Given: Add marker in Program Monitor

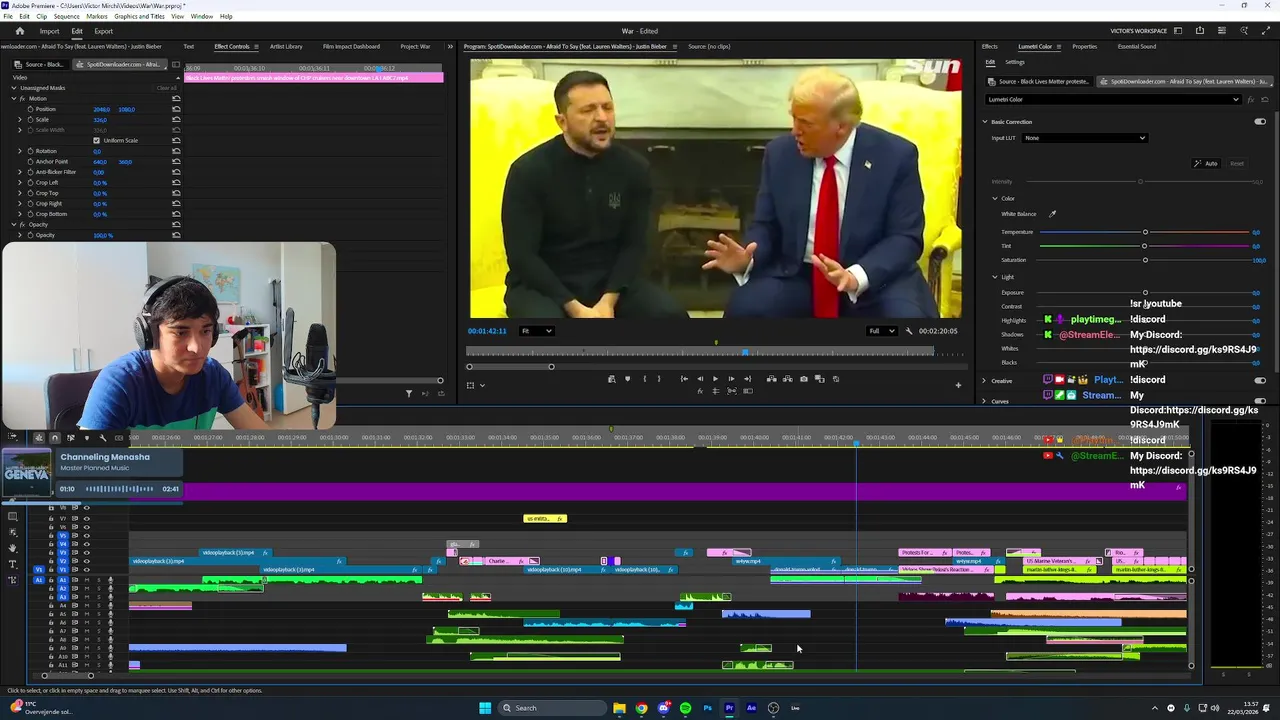Looking at the screenshot, I should pos(627,379).
